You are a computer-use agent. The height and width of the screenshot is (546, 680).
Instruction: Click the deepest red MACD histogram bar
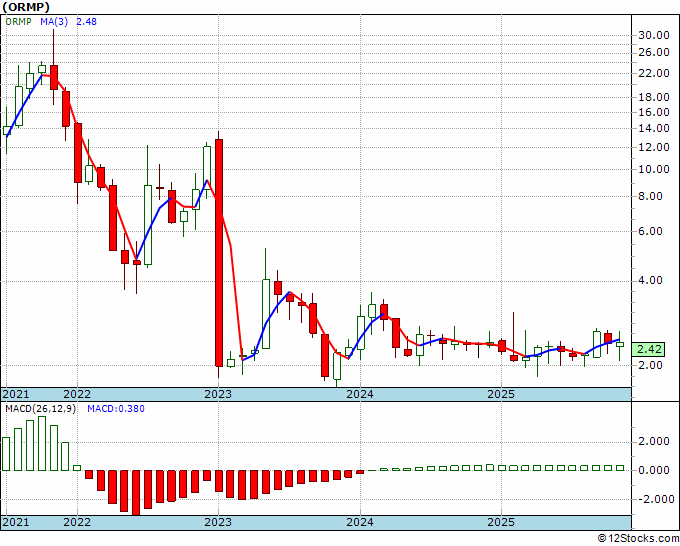coord(136,493)
